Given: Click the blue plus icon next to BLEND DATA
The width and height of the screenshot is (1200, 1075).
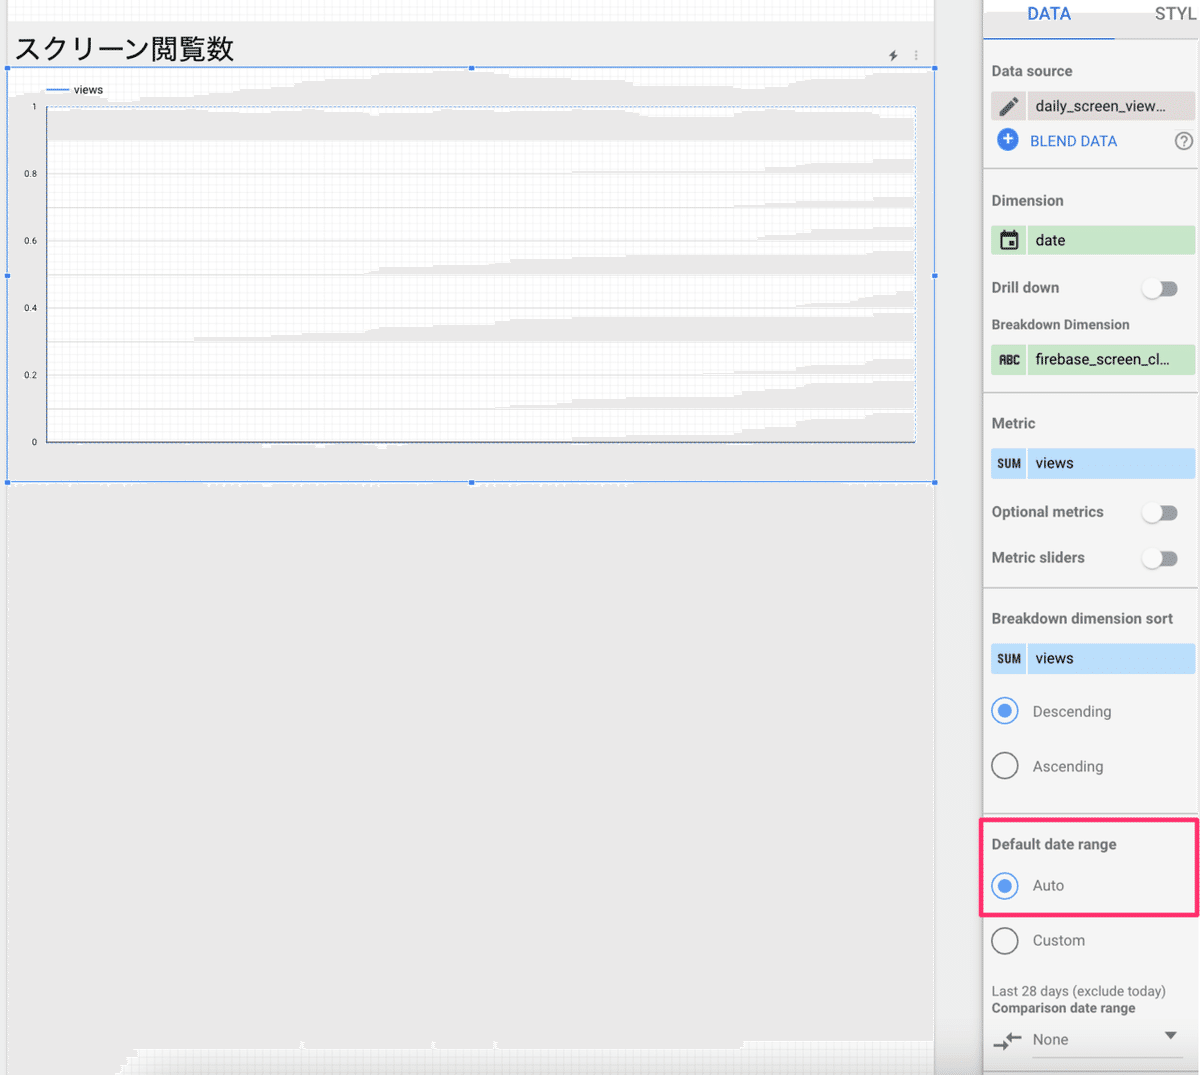Looking at the screenshot, I should pos(1007,141).
